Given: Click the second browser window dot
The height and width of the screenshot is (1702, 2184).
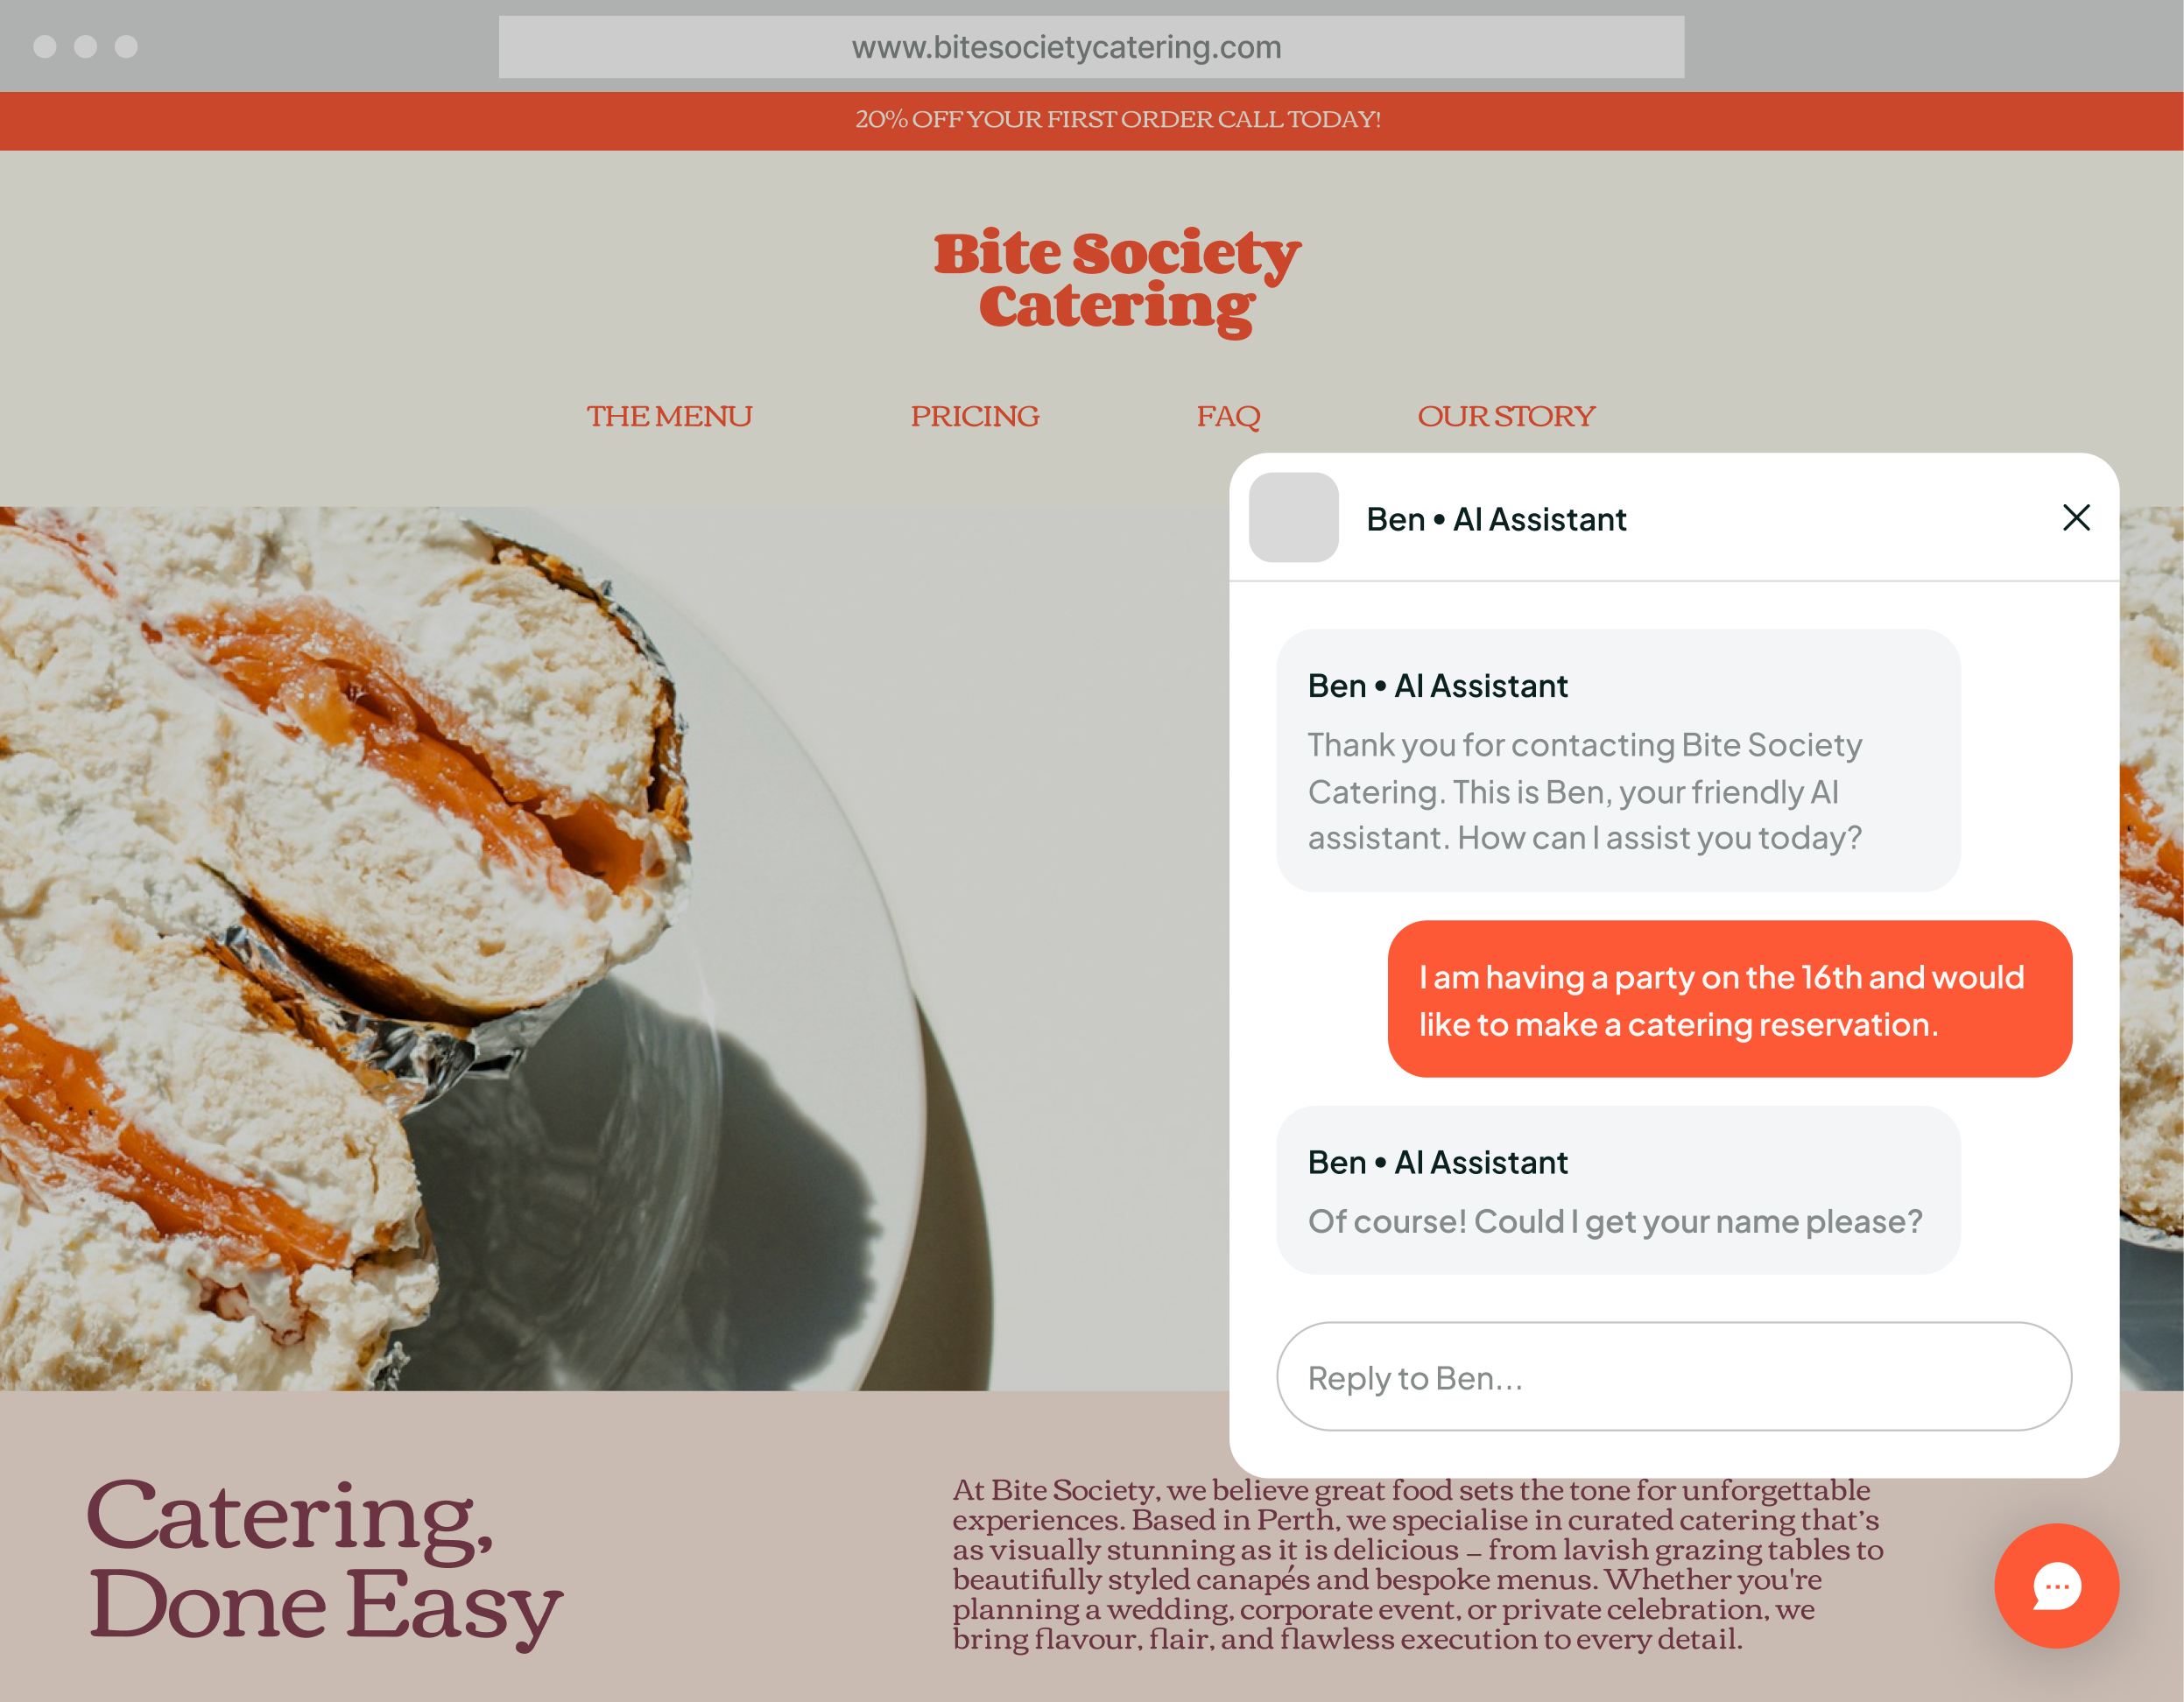Looking at the screenshot, I should click(86, 46).
